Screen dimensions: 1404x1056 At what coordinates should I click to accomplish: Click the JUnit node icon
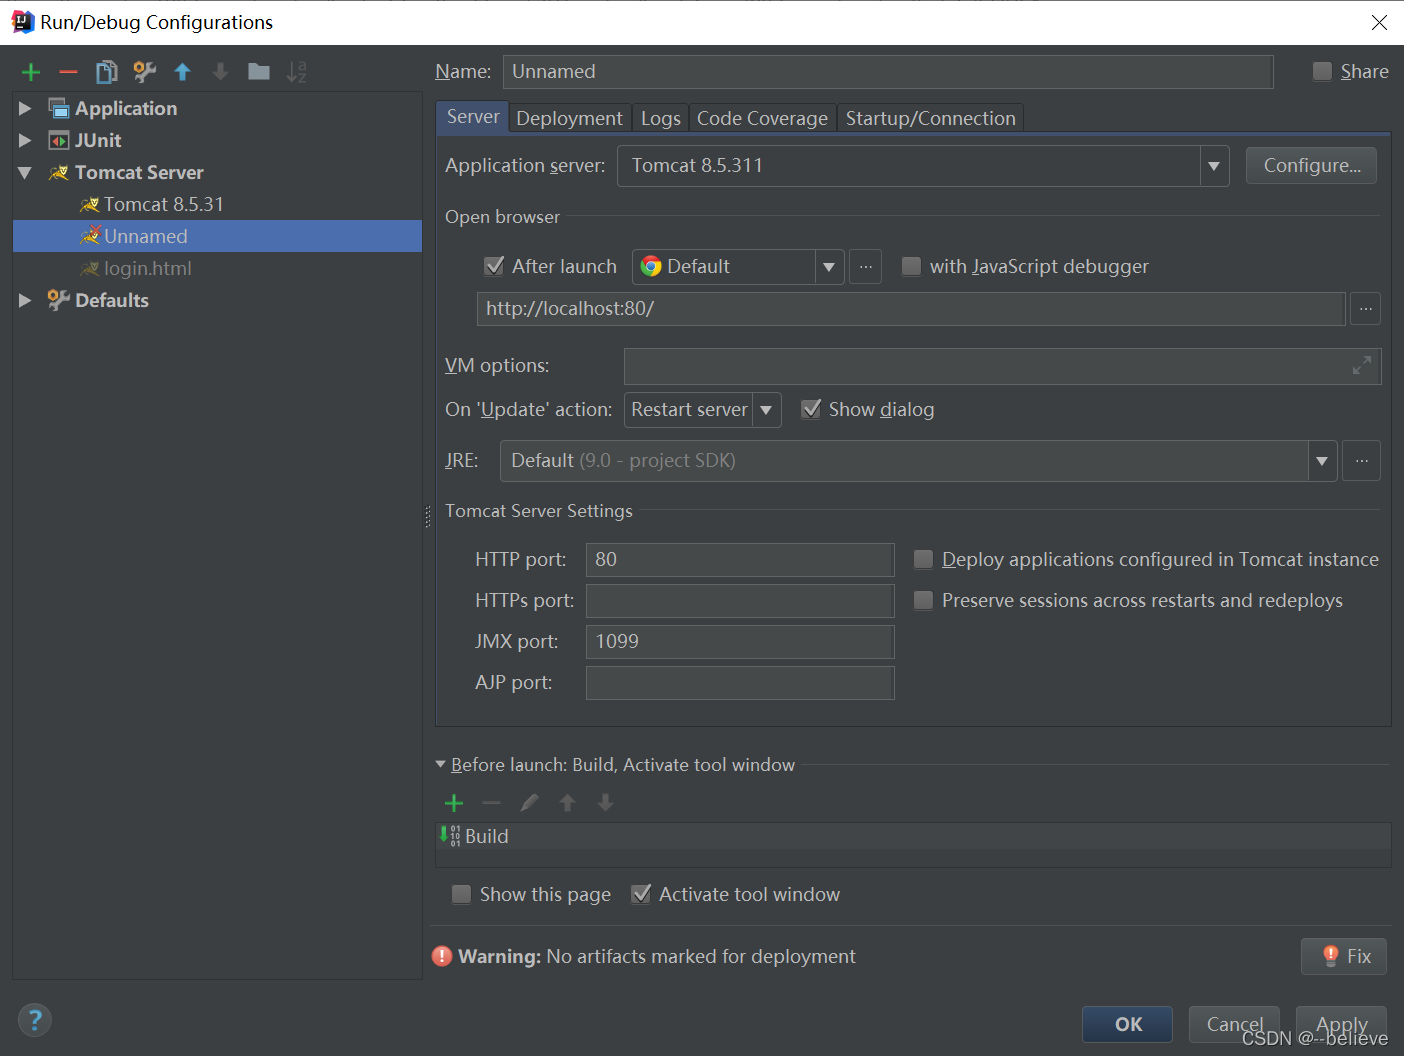pos(59,140)
